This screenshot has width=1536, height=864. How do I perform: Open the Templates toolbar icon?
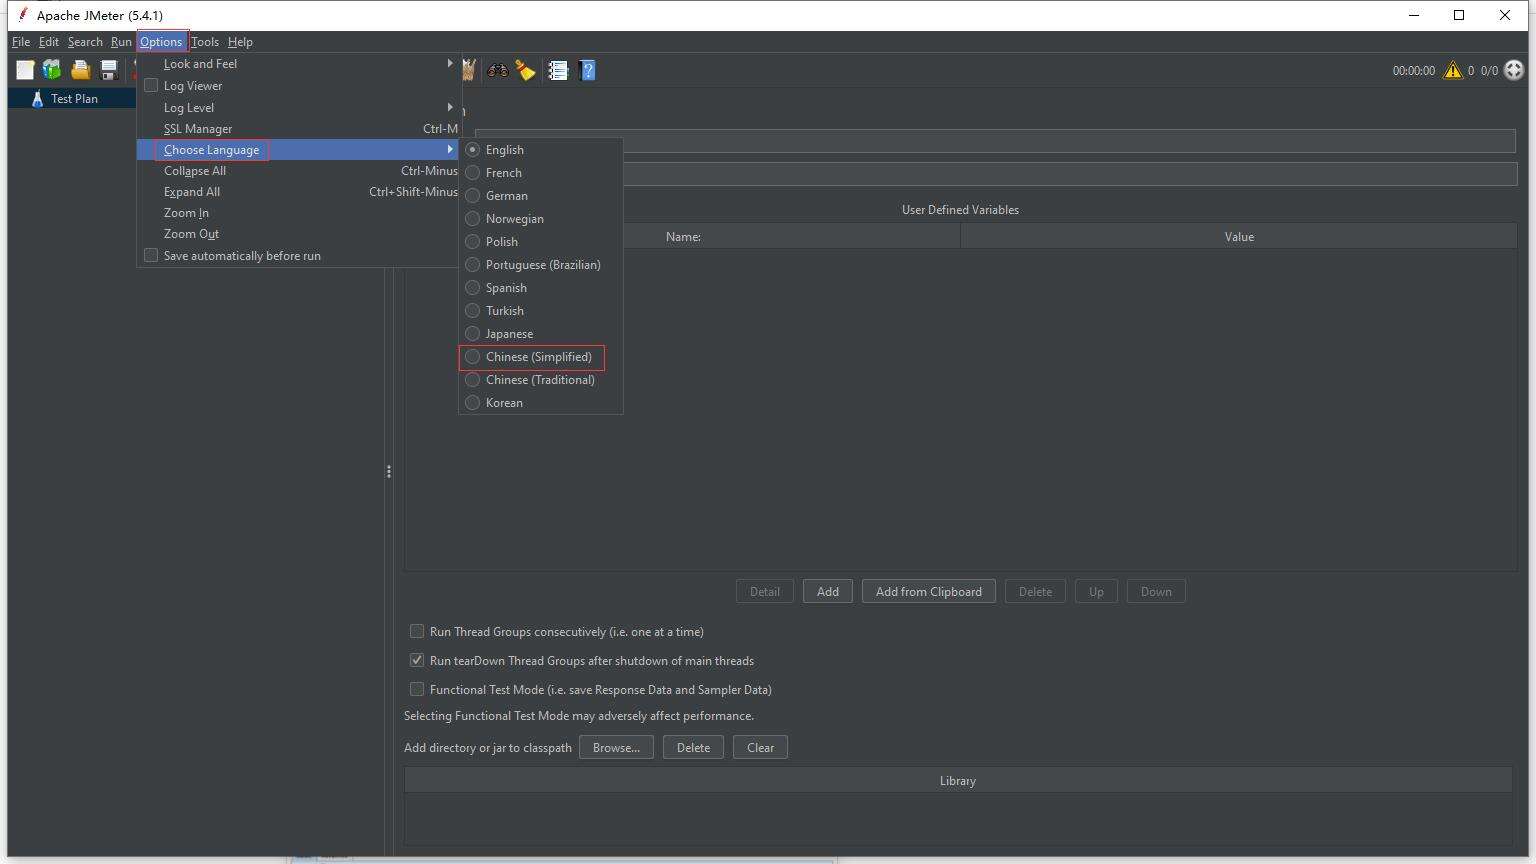52,70
